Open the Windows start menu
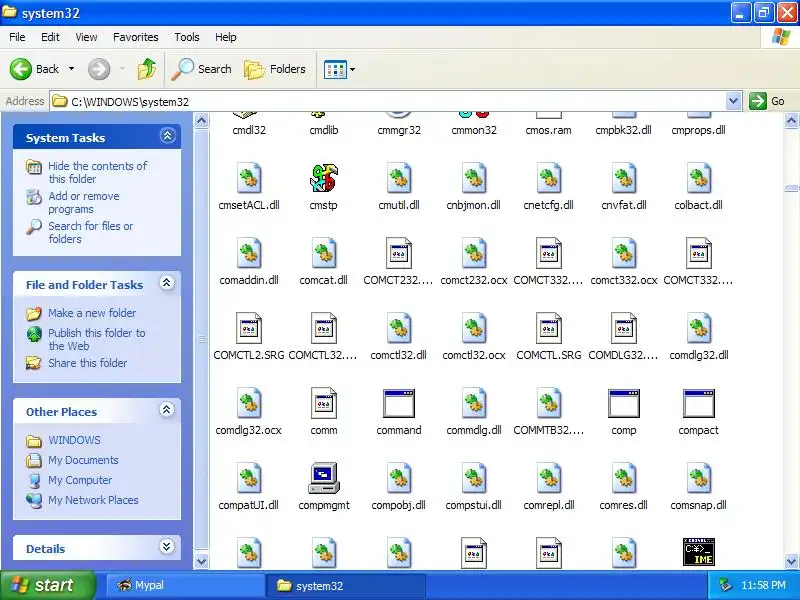The height and width of the screenshot is (600, 800). point(47,585)
